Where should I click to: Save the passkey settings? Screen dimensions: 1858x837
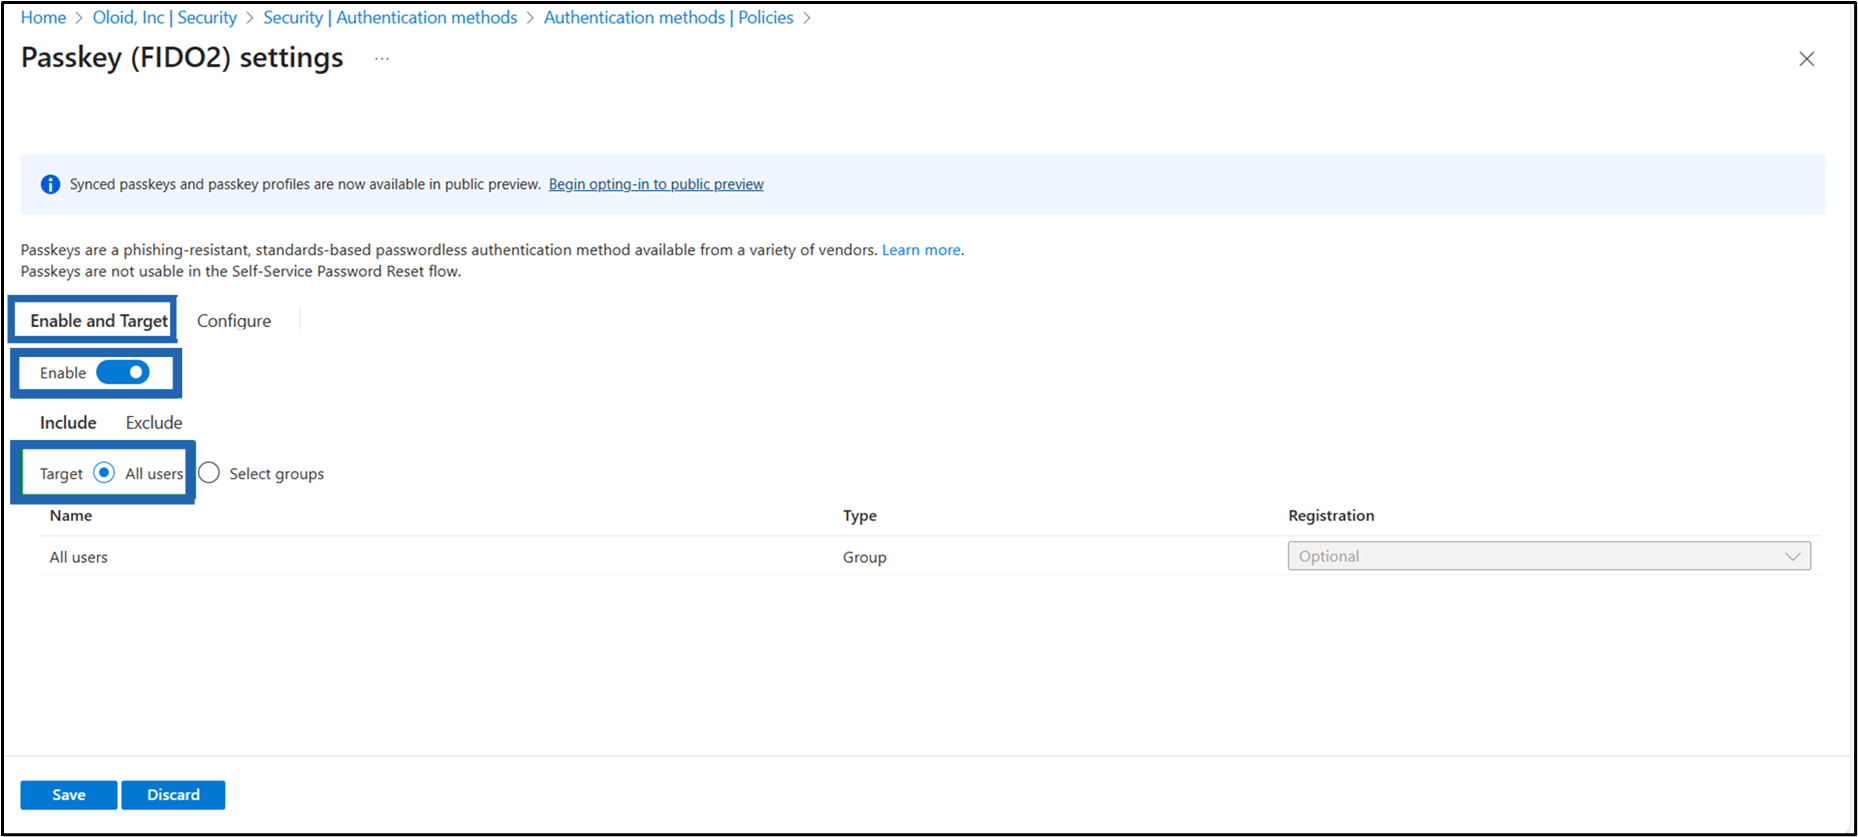coord(69,795)
